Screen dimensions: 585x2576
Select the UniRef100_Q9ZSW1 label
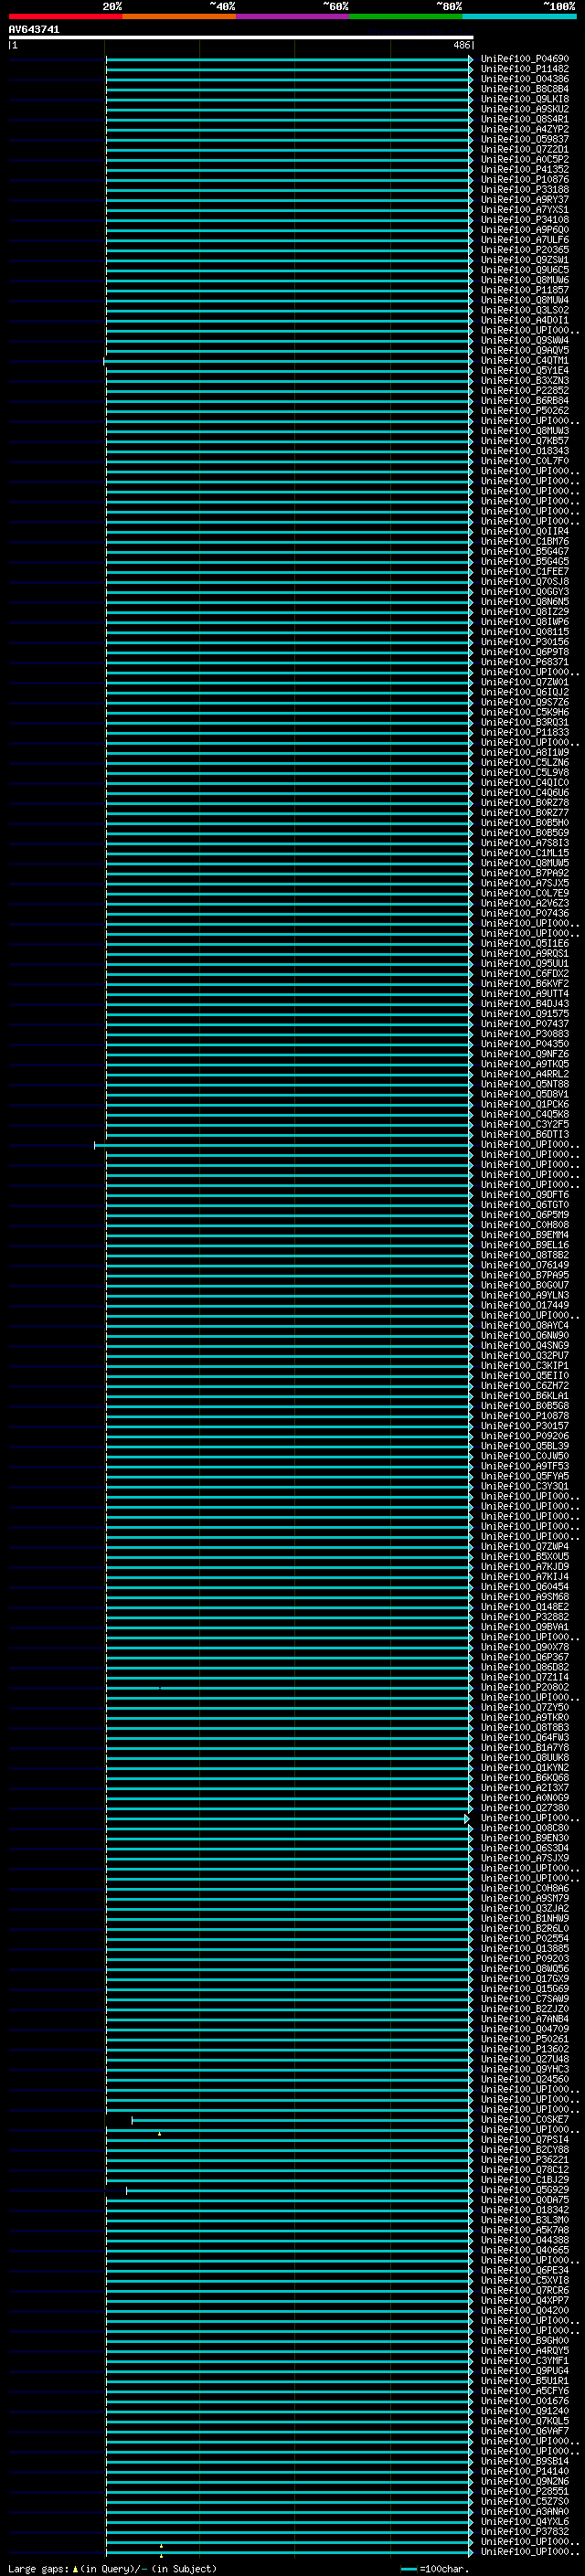tap(525, 260)
